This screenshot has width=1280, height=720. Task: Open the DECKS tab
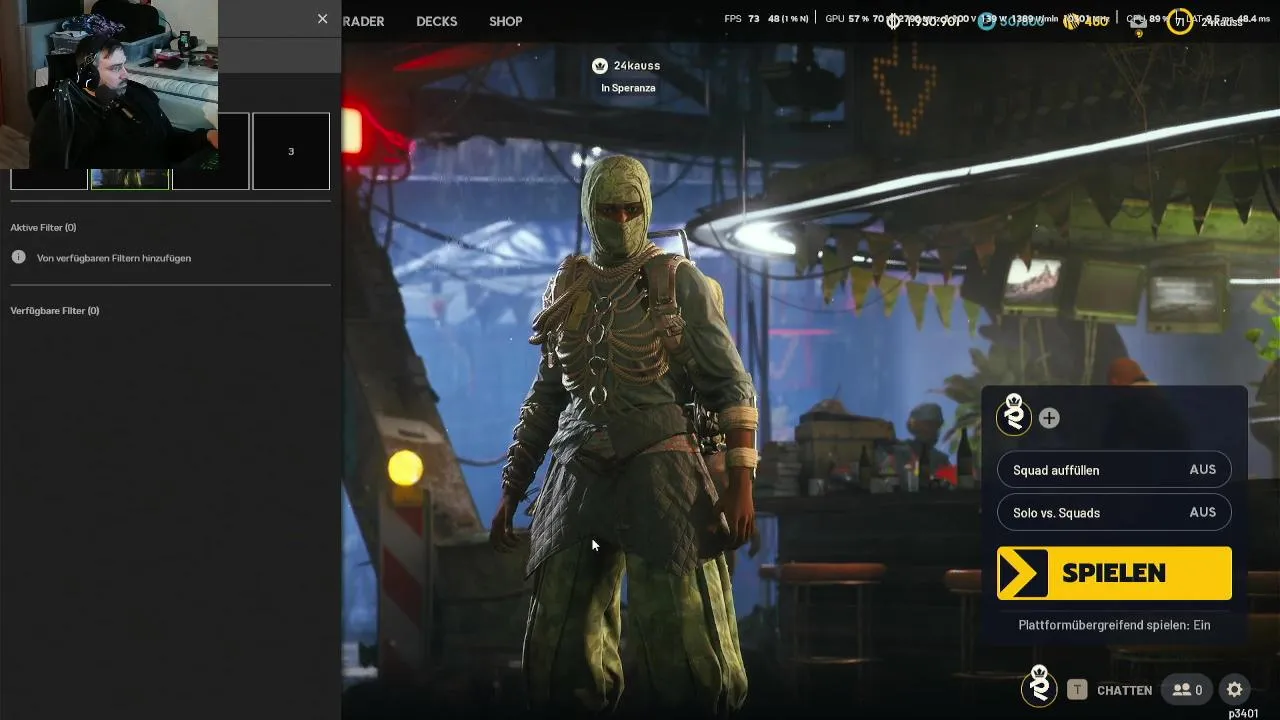[x=436, y=21]
